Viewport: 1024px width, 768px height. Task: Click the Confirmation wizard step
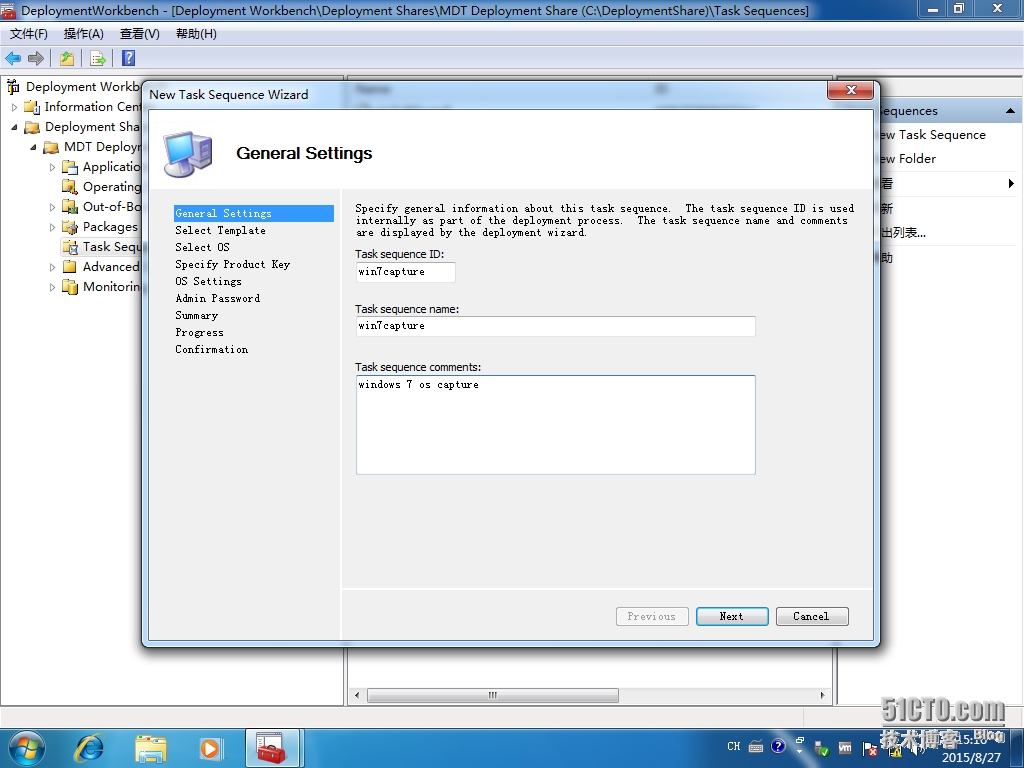click(212, 349)
